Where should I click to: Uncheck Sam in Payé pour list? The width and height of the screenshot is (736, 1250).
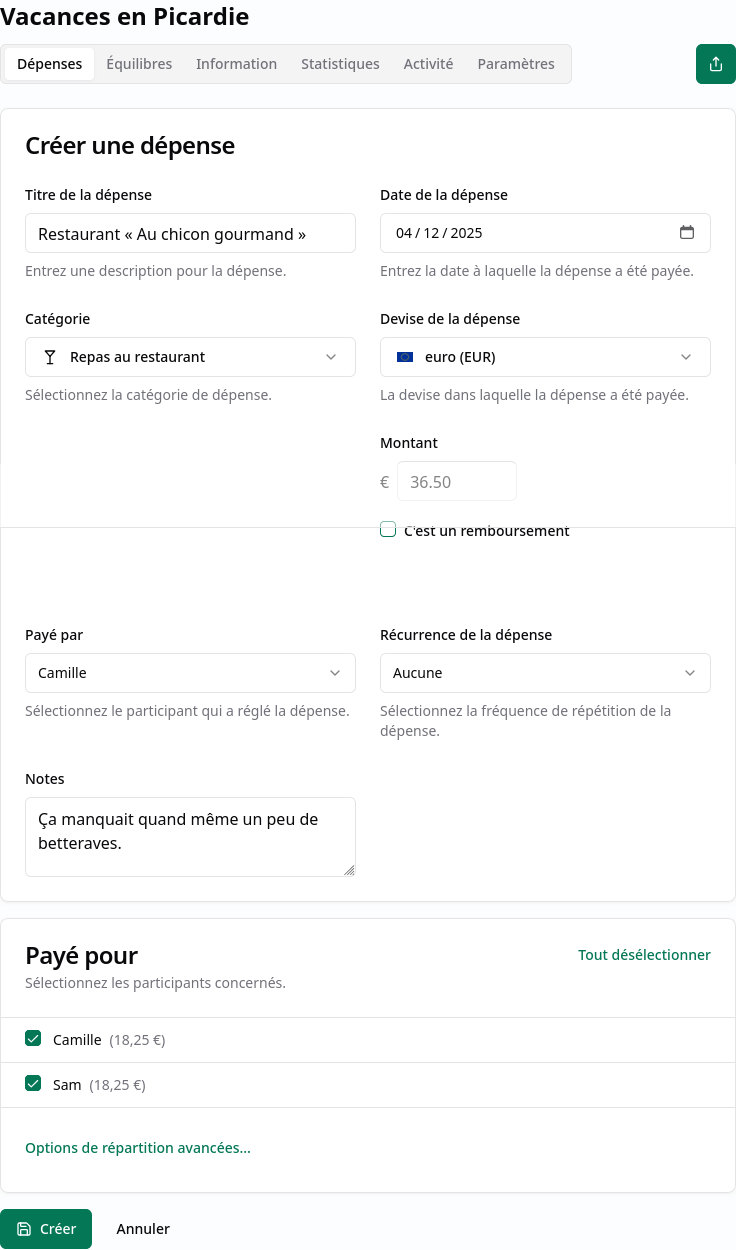pyautogui.click(x=33, y=1084)
